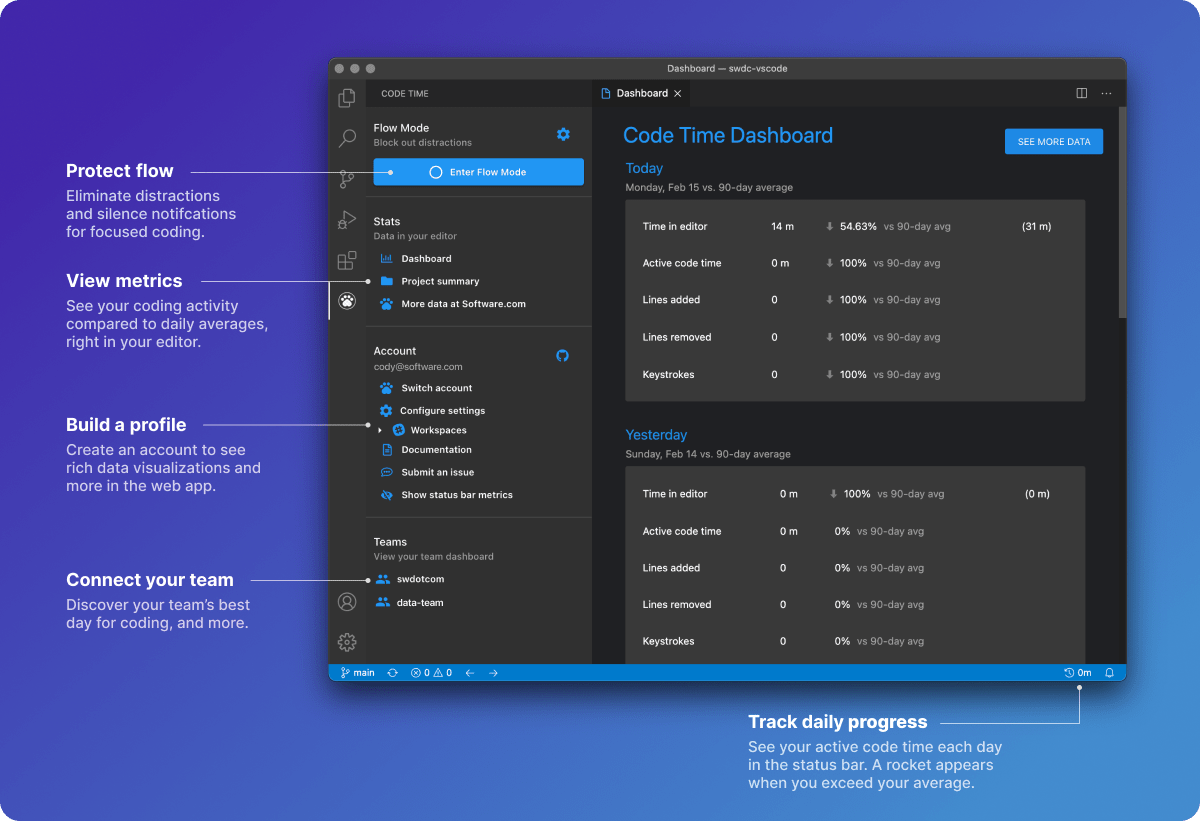The height and width of the screenshot is (821, 1200).
Task: Click the 0m code time status item
Action: point(1078,673)
